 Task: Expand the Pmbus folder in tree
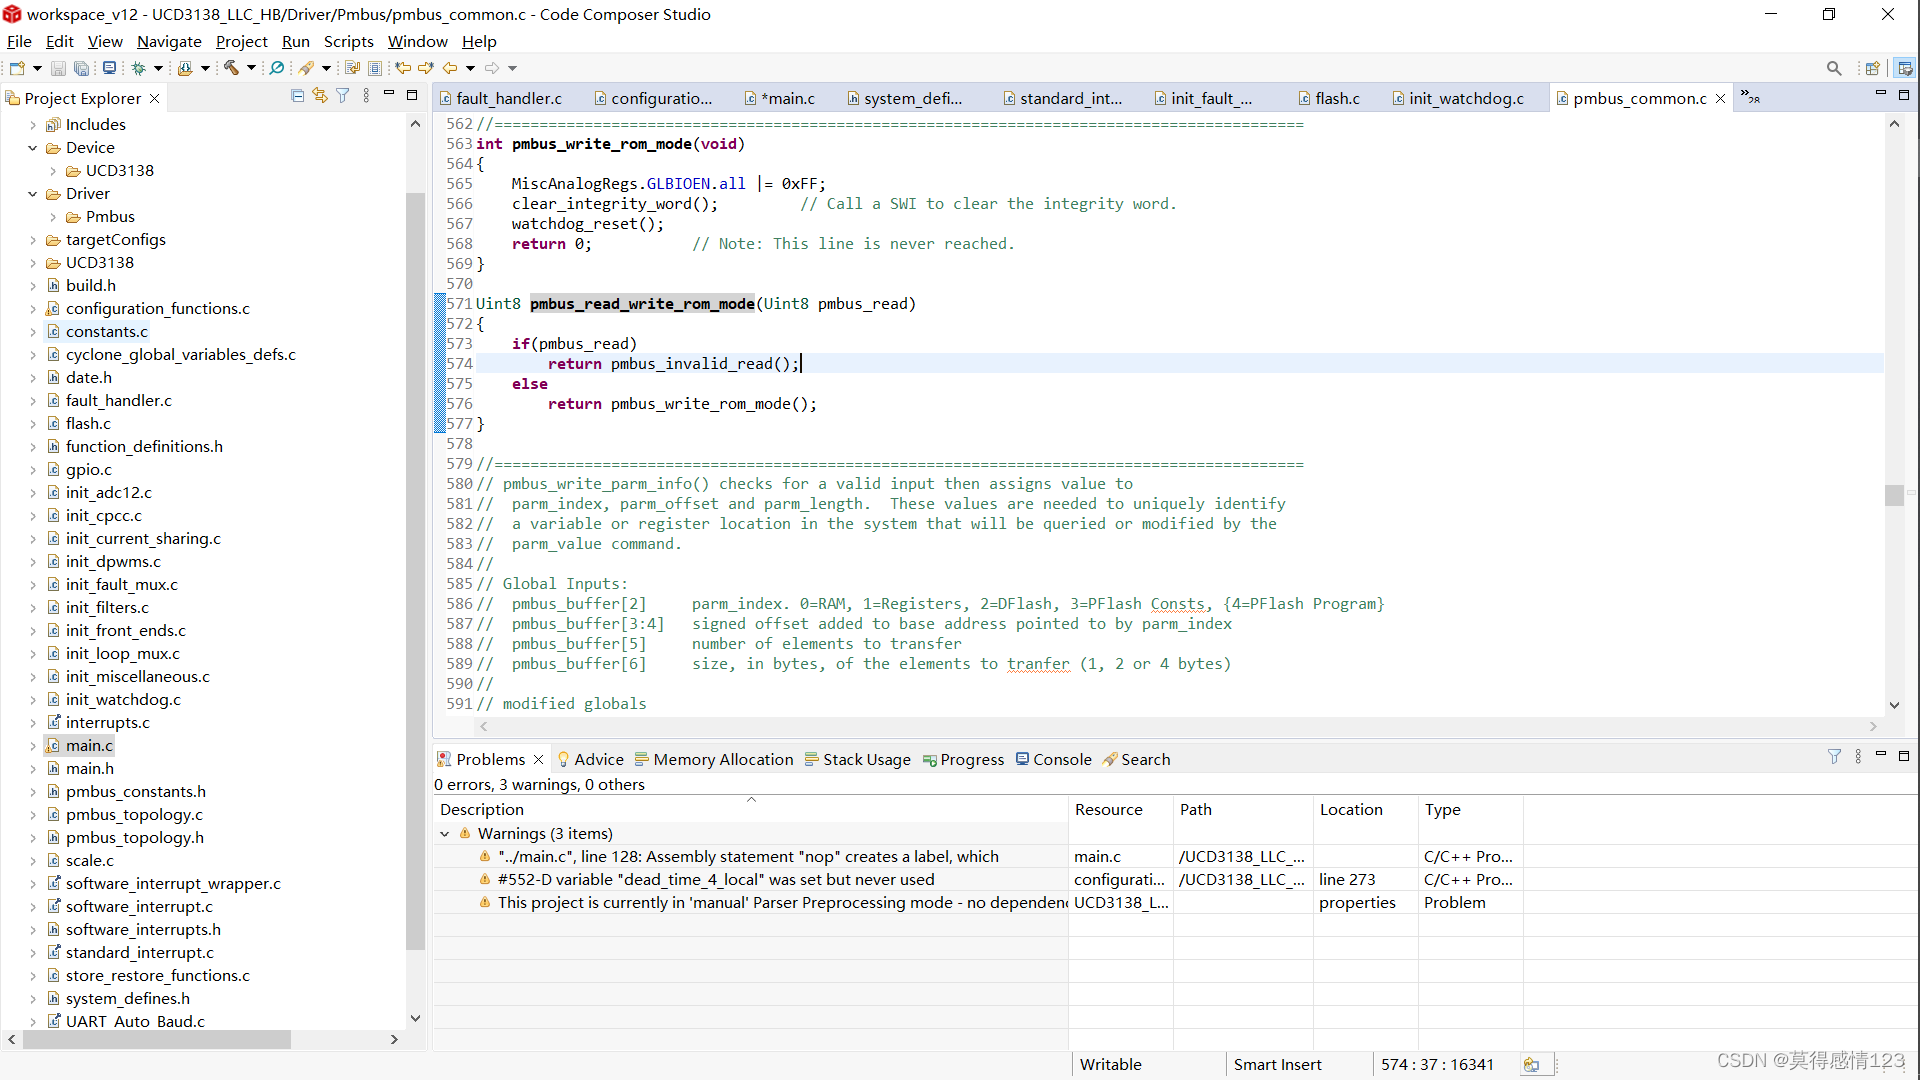coord(53,217)
